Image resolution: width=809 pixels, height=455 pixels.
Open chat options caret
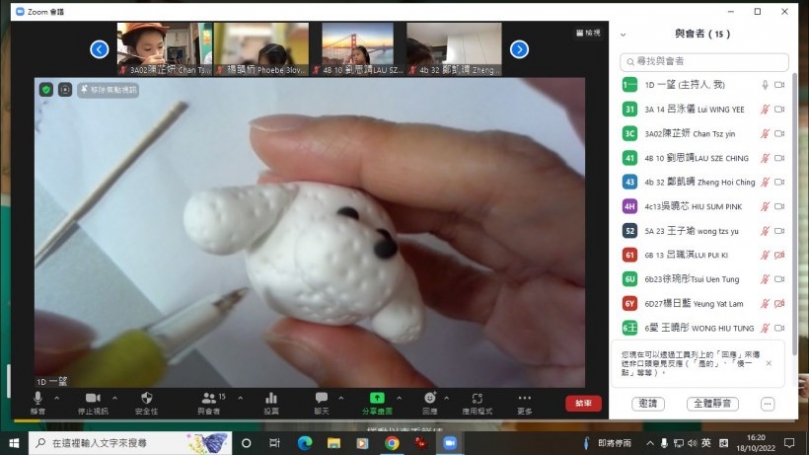(x=341, y=398)
